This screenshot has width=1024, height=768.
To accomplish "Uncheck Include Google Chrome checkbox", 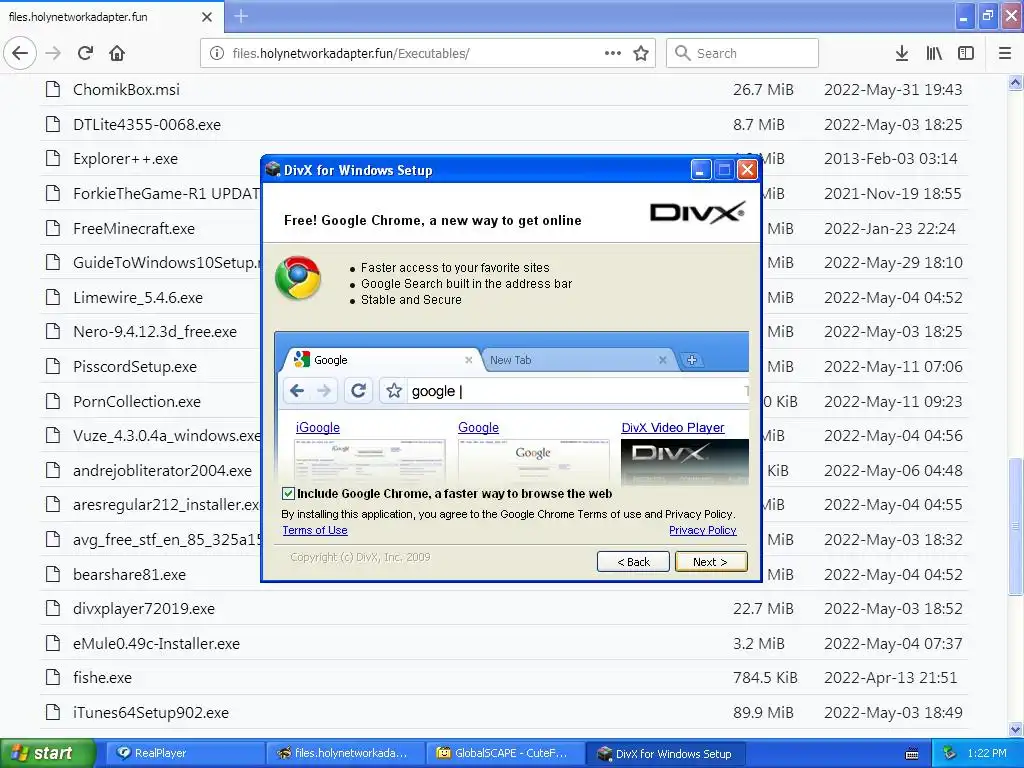I will click(x=288, y=493).
